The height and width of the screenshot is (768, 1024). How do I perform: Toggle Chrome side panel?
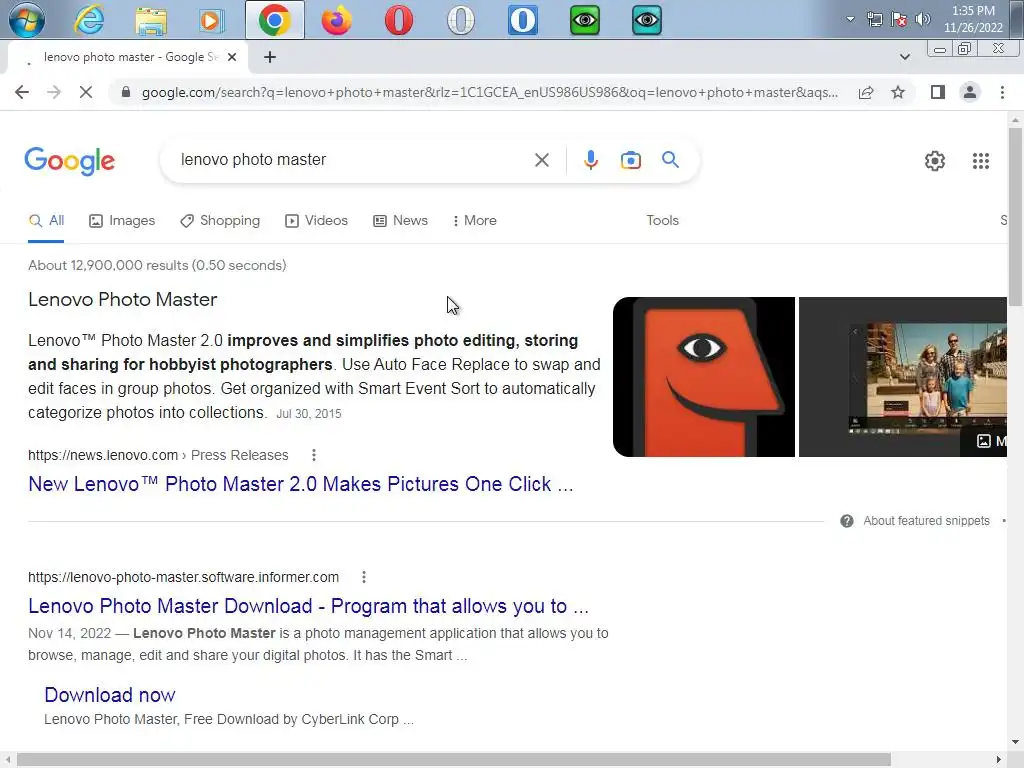[938, 92]
